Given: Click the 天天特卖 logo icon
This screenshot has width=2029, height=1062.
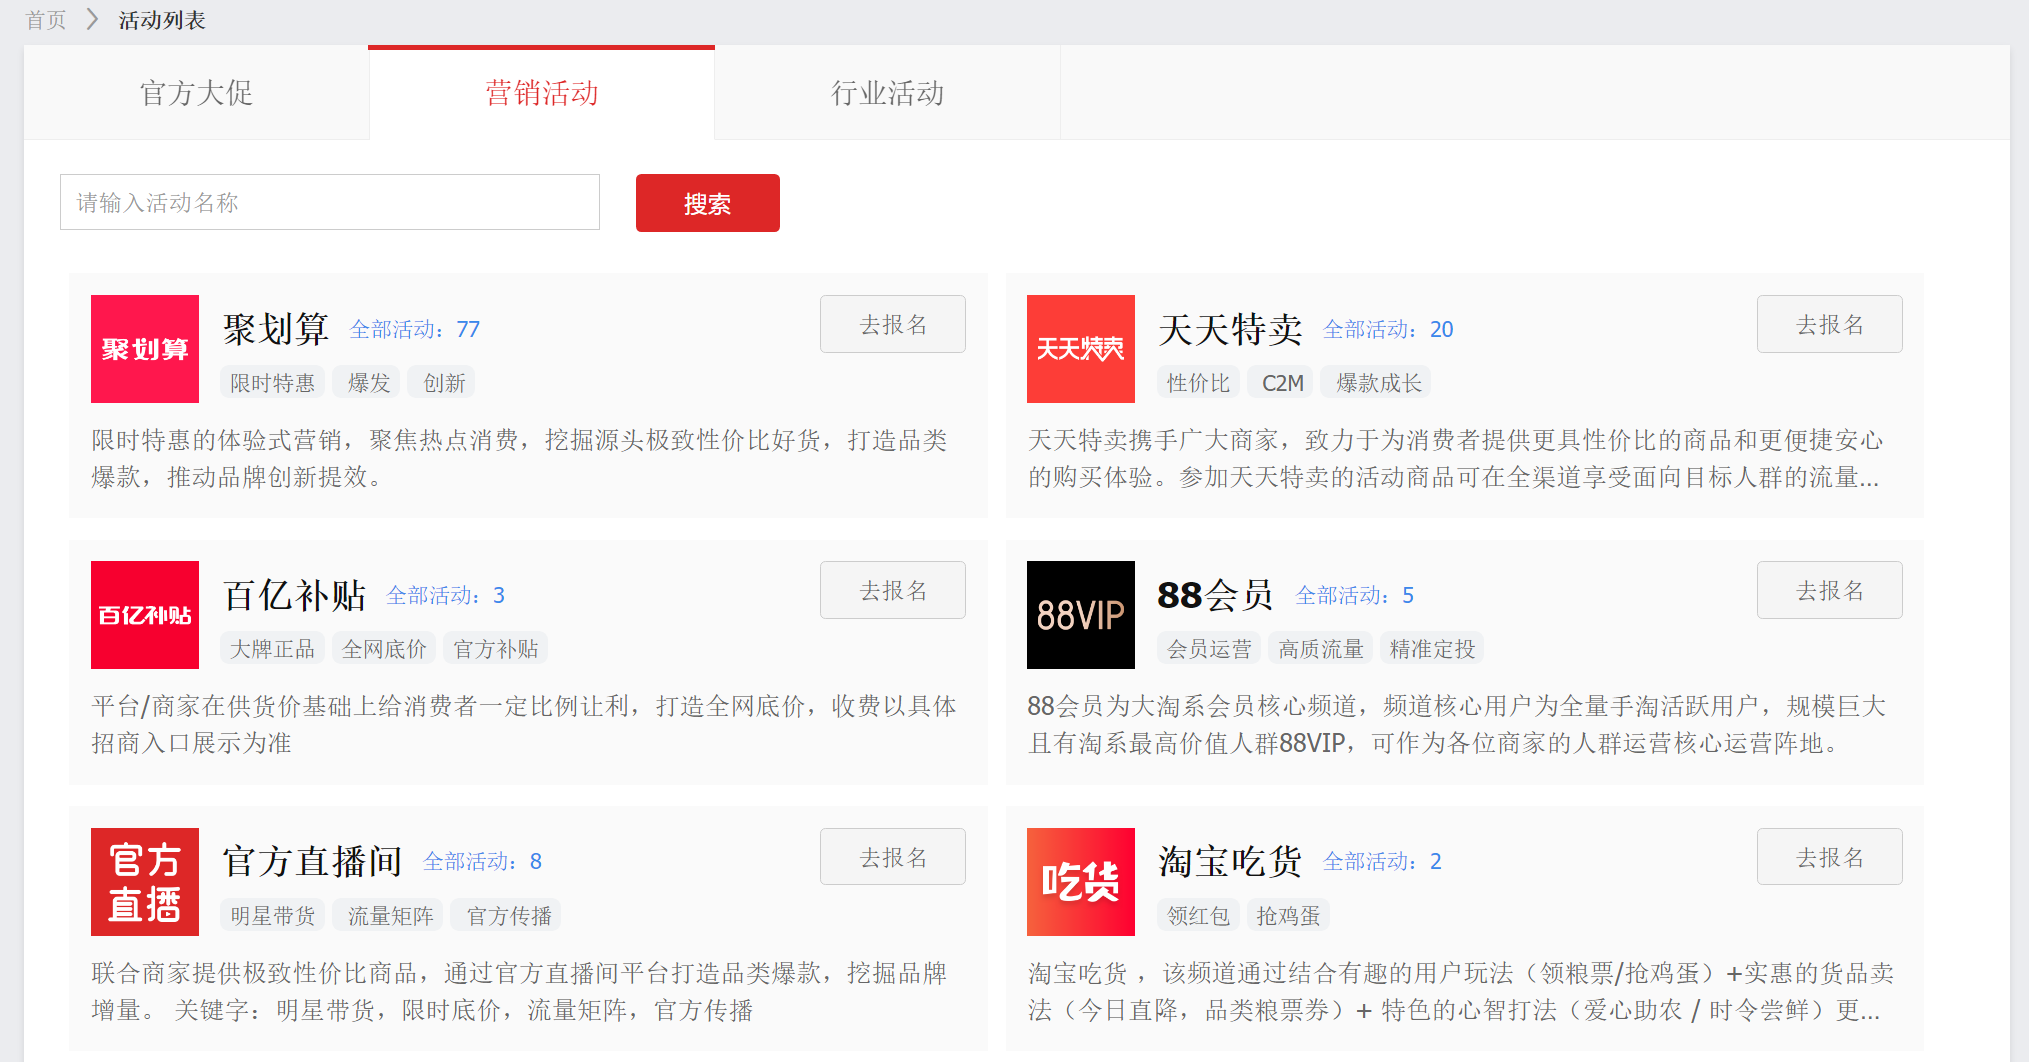Looking at the screenshot, I should click(x=1081, y=349).
